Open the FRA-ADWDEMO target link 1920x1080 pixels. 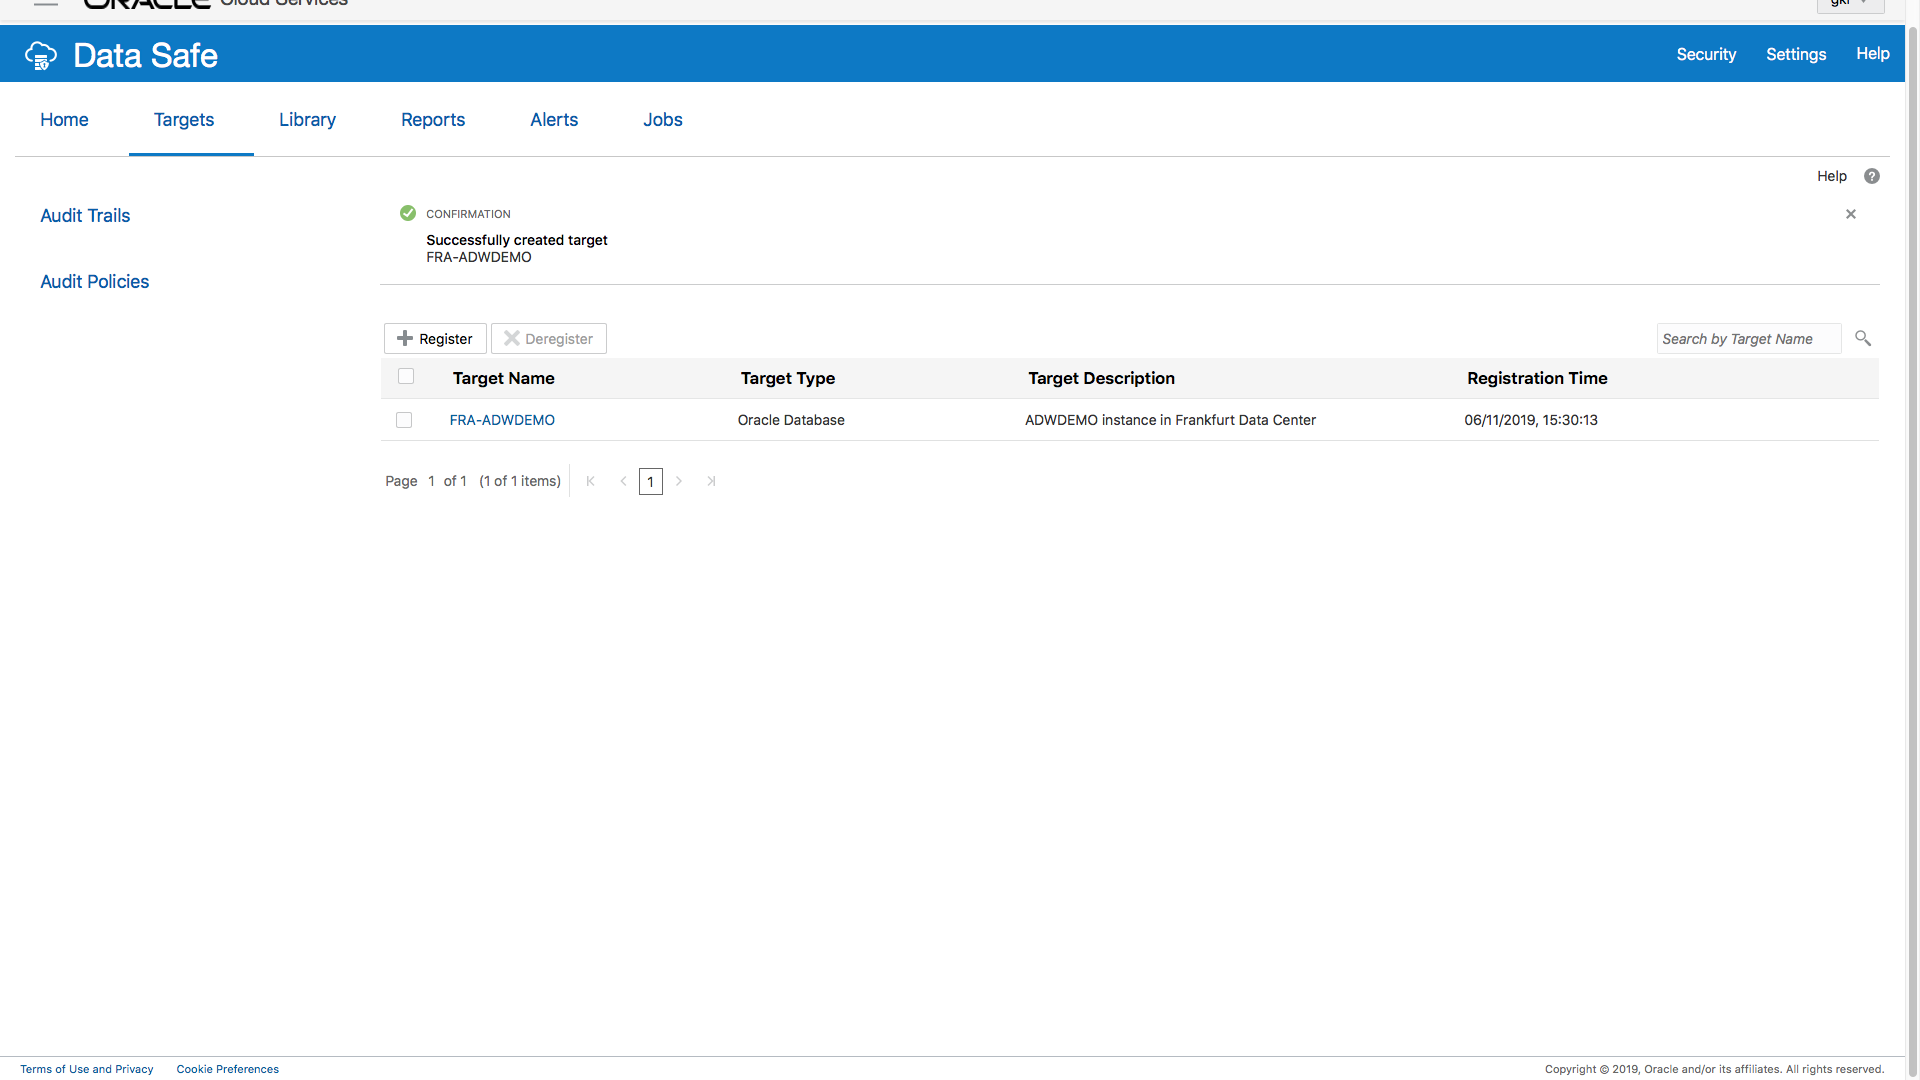click(x=502, y=420)
